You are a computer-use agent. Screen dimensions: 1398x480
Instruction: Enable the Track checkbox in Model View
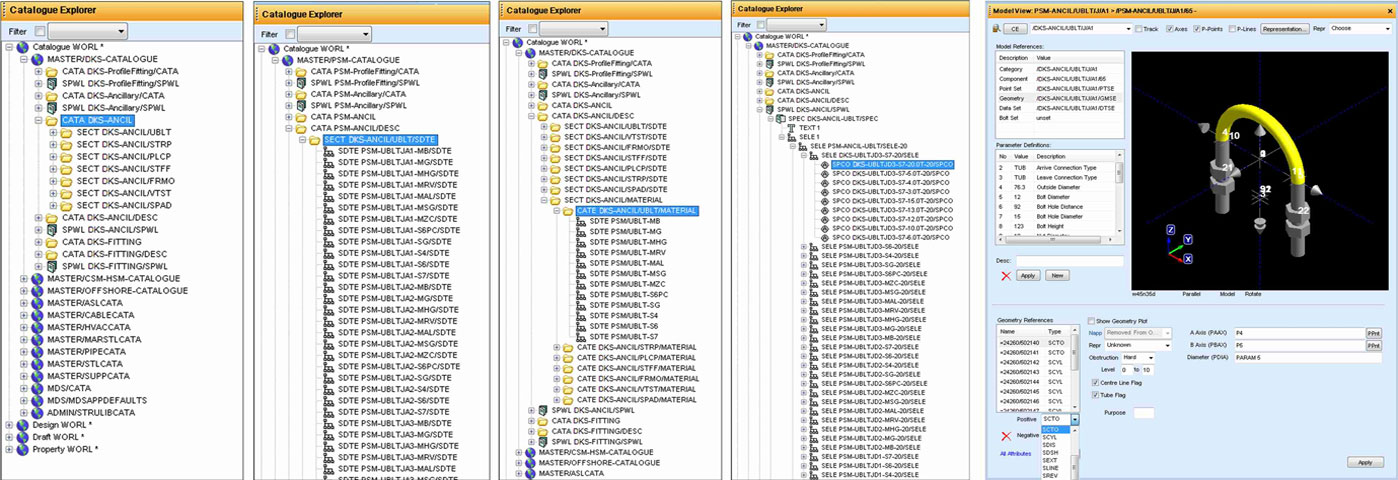[1138, 29]
